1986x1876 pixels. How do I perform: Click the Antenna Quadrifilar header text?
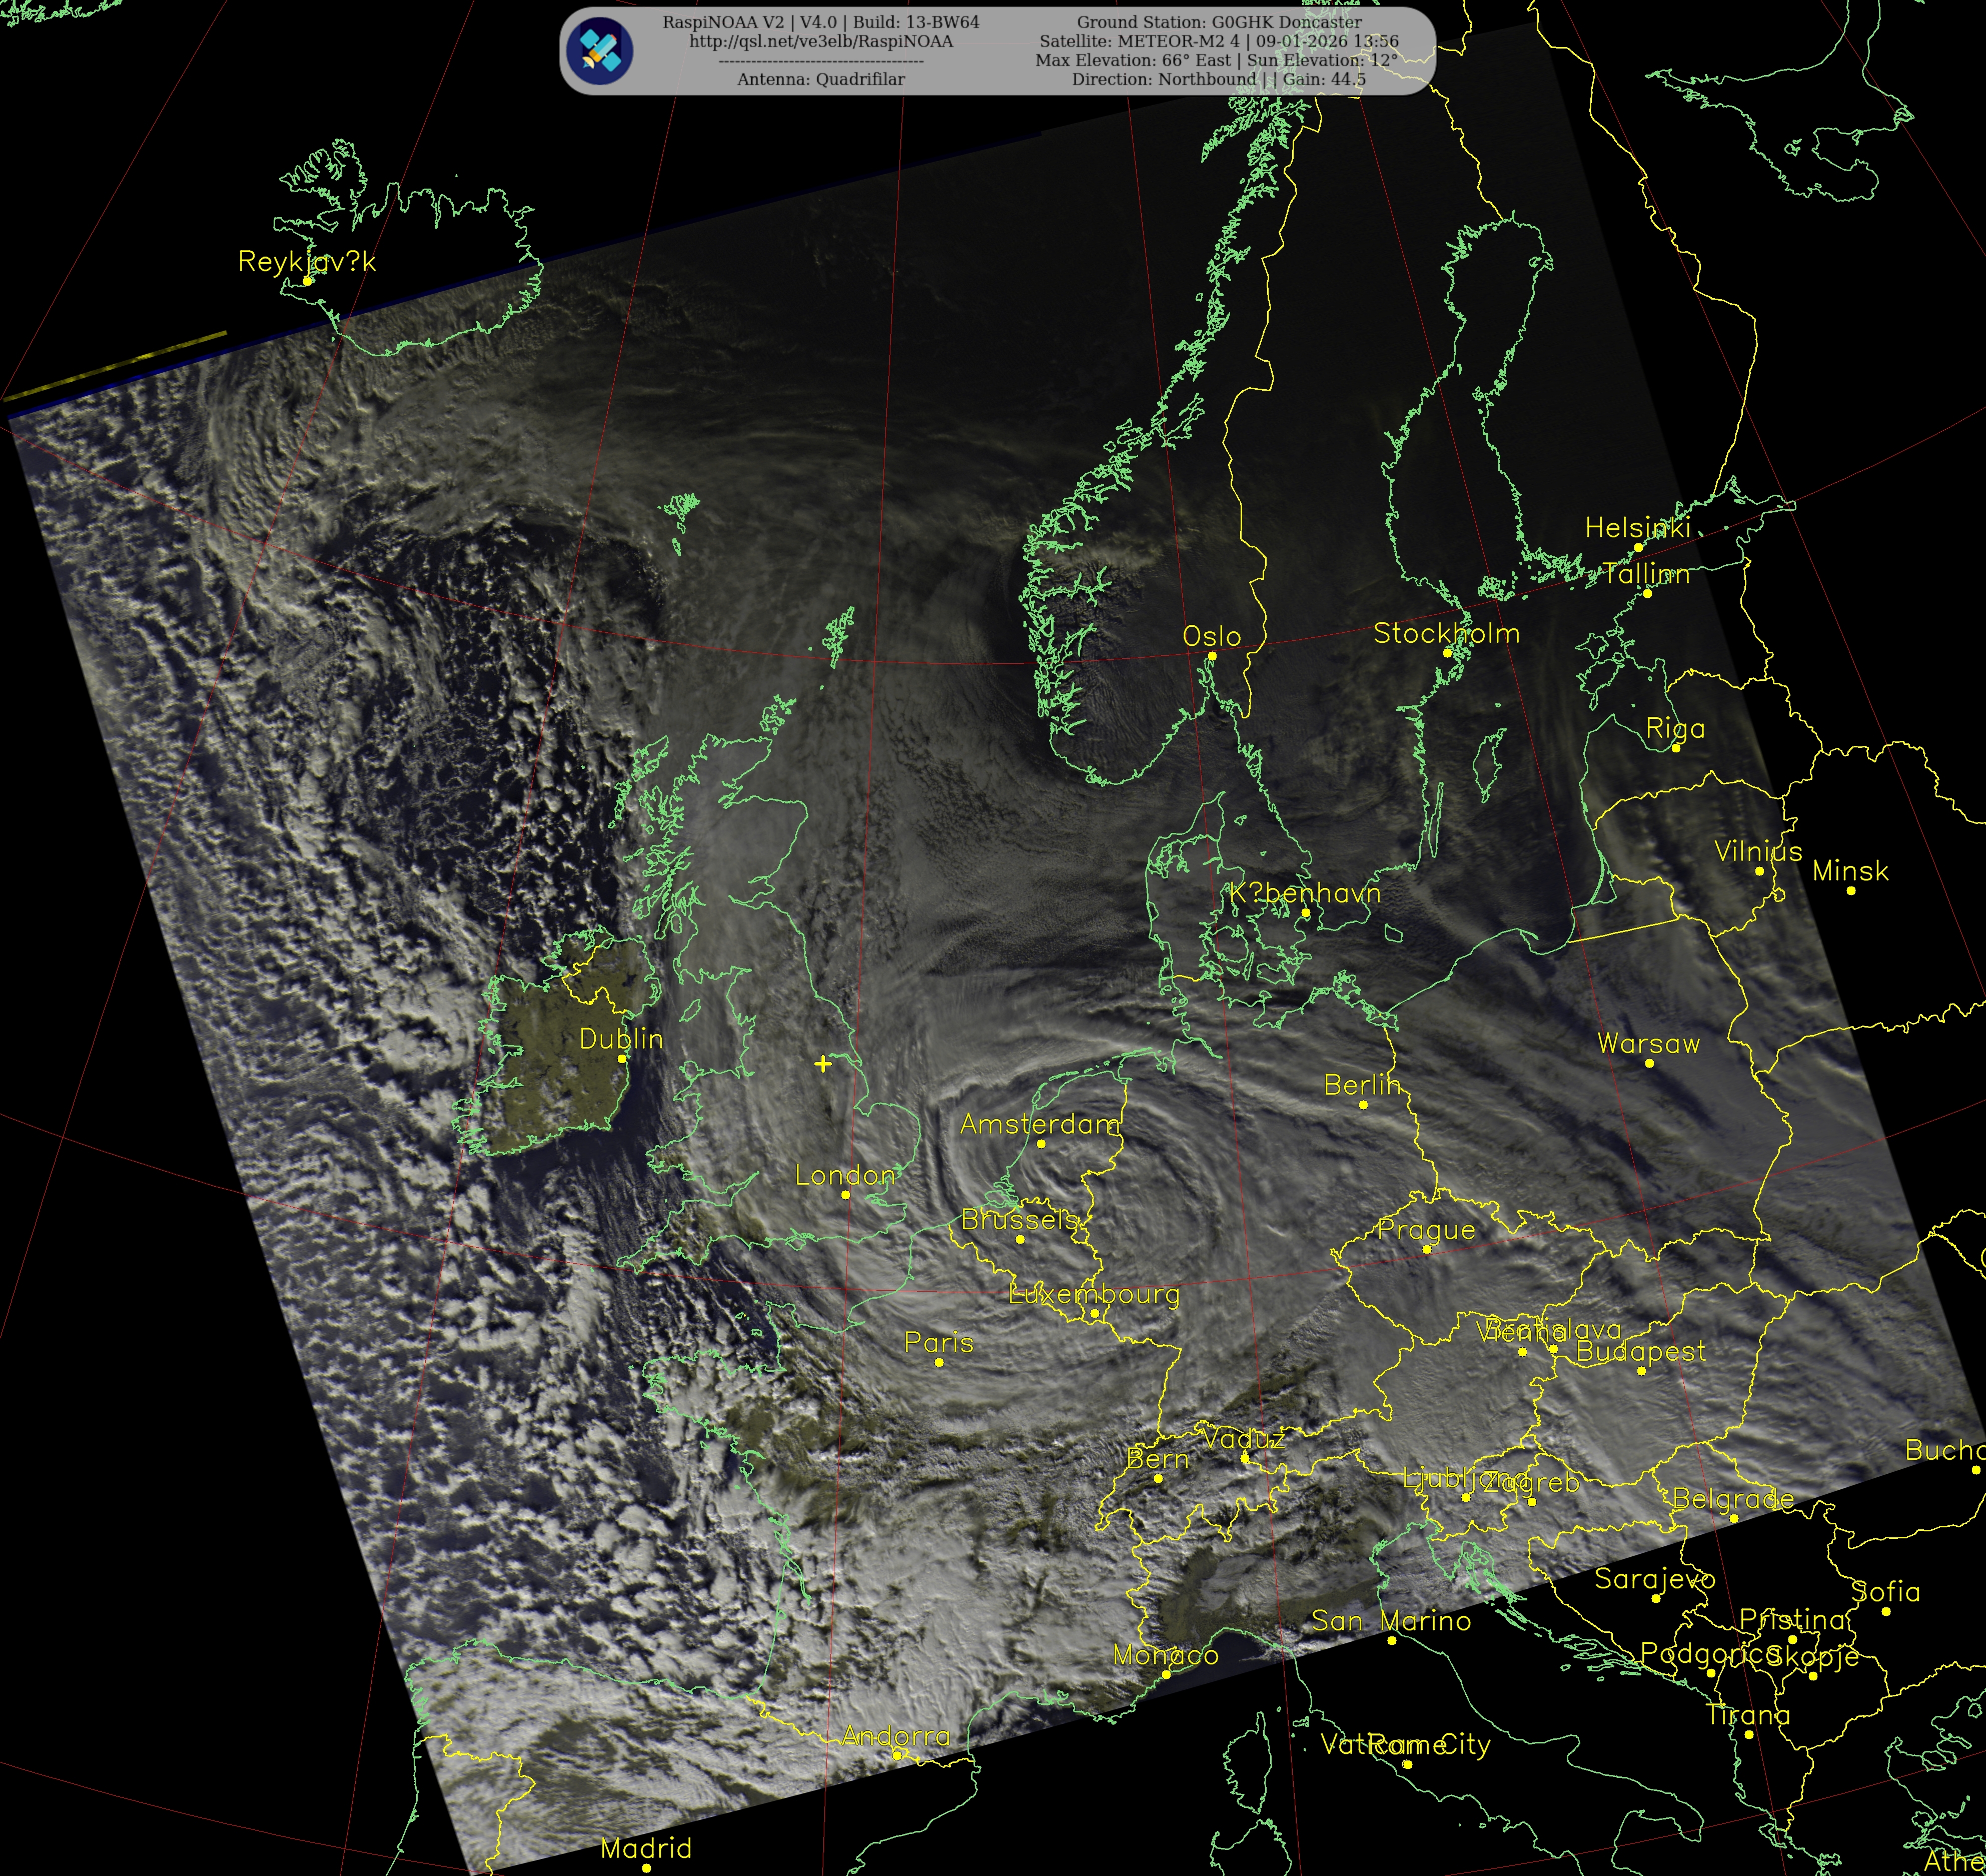point(820,79)
